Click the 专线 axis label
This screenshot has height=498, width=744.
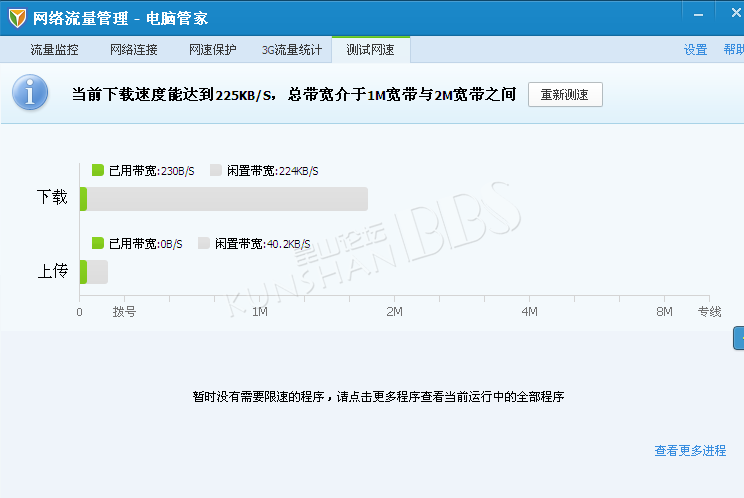[x=709, y=312]
